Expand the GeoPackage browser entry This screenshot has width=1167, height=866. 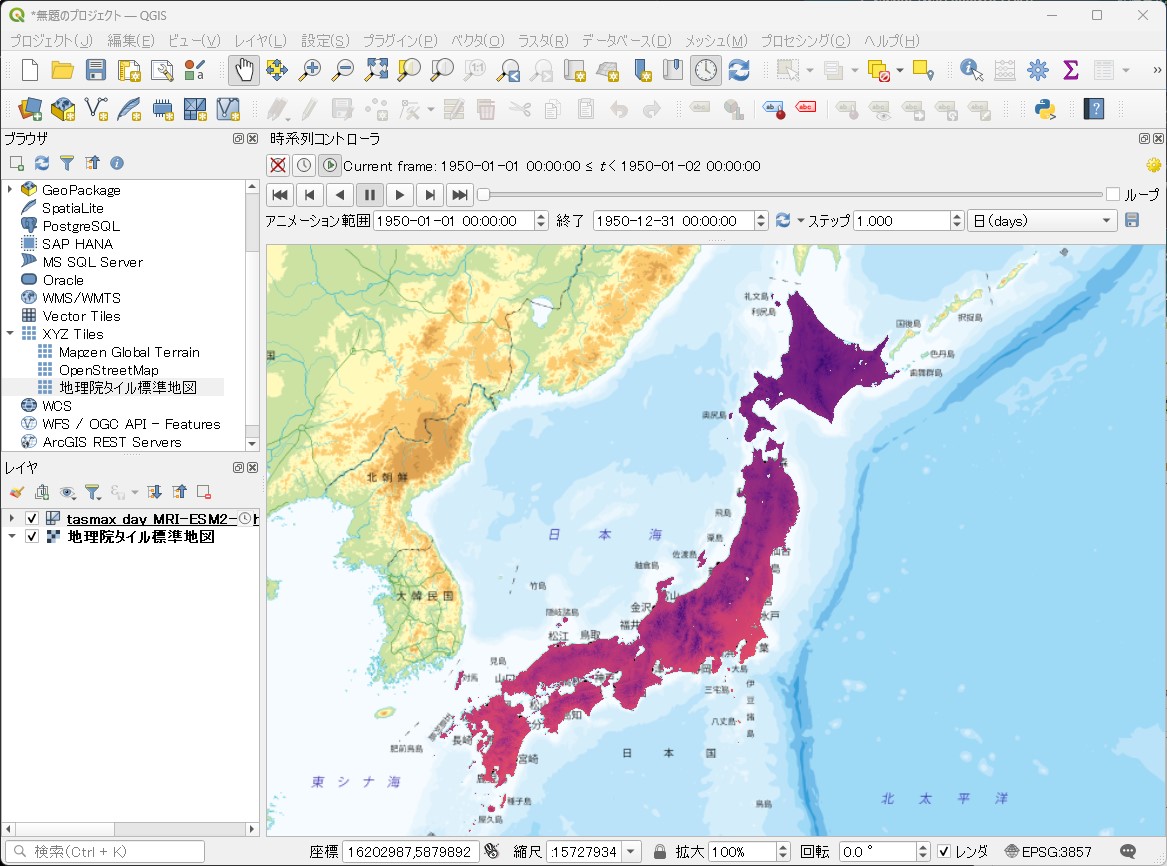pos(10,190)
